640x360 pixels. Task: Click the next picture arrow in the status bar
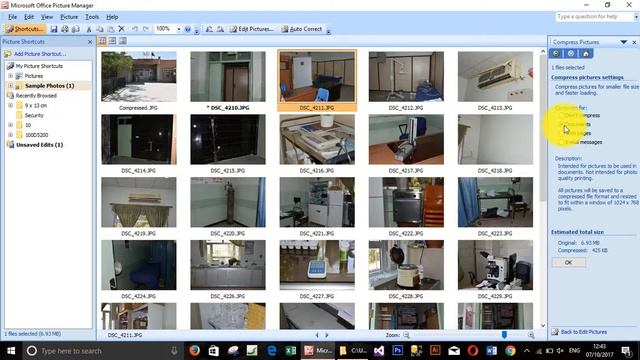327,335
